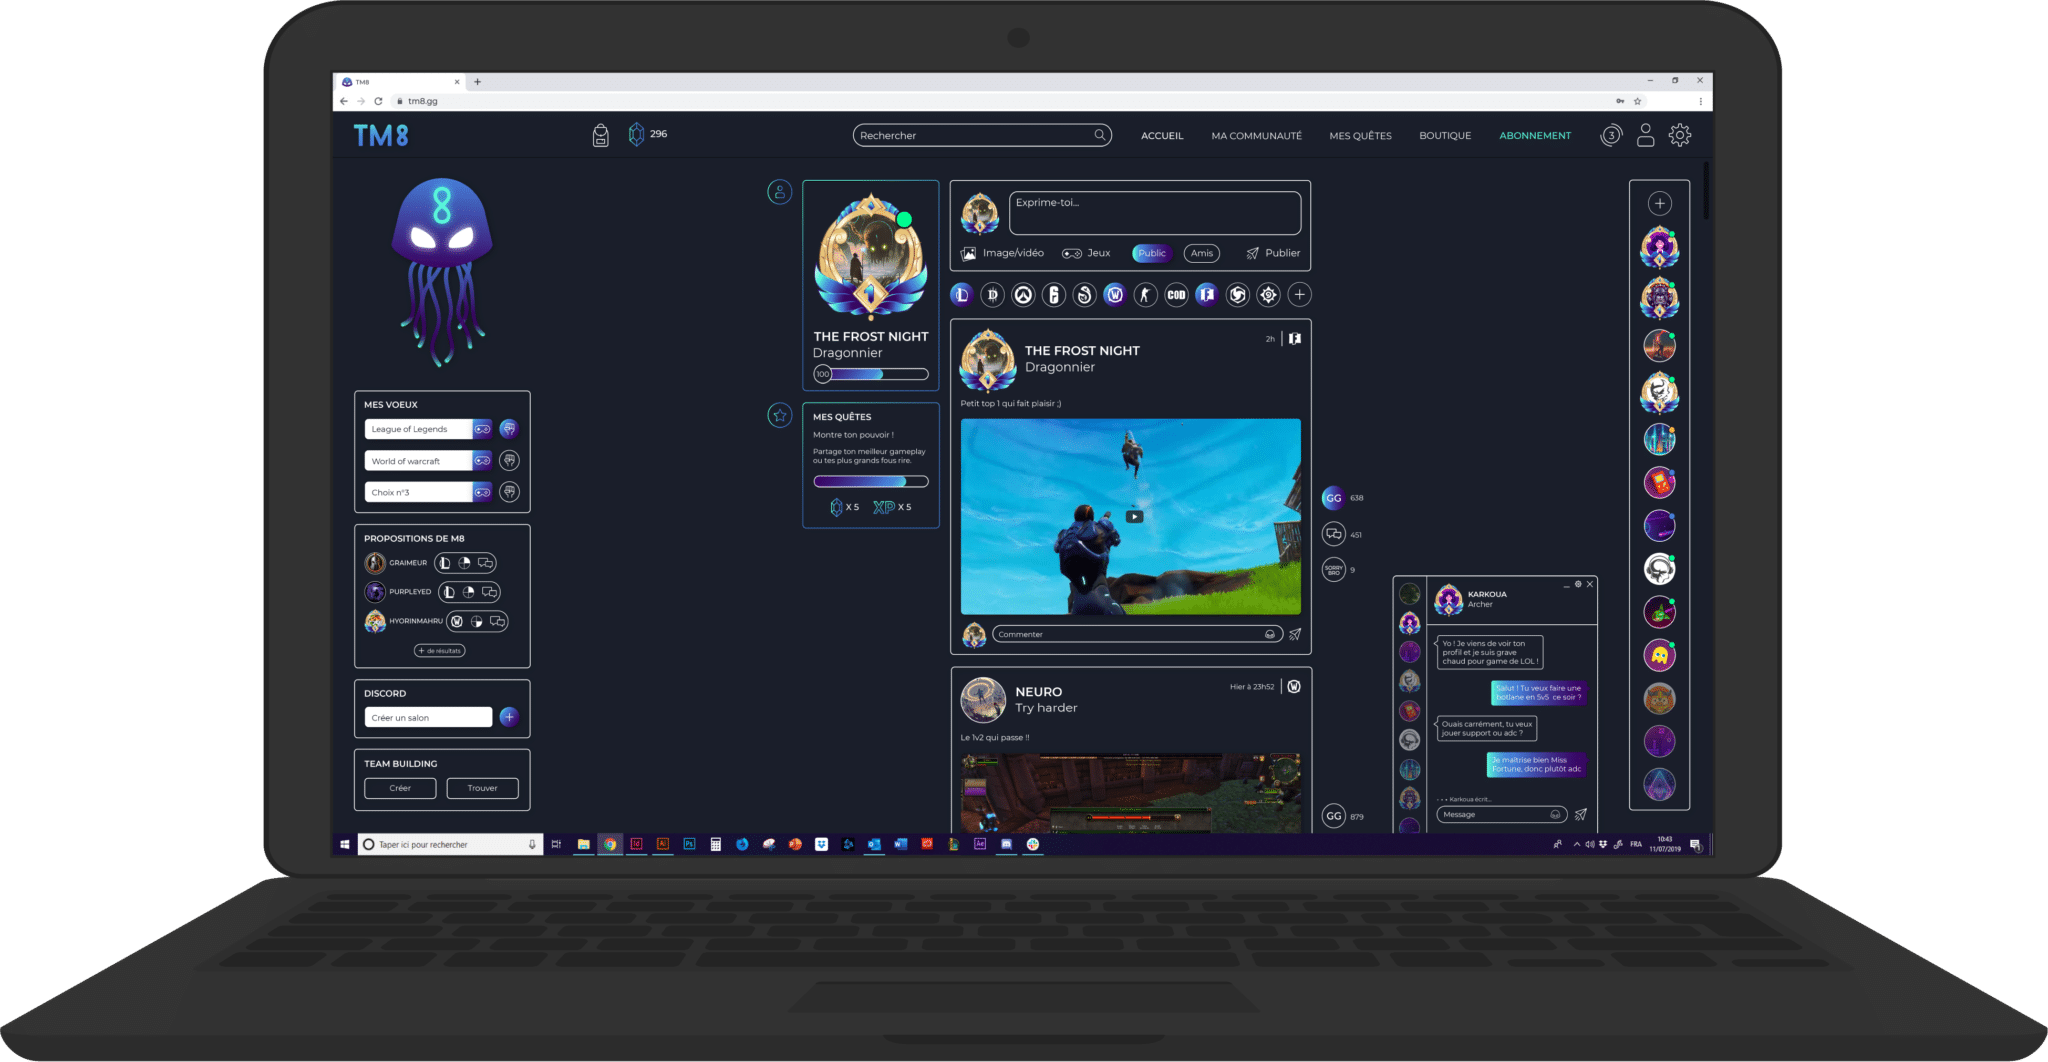Open Jeux selector in post composer
Screen dimensions: 2048x1062
(1086, 253)
